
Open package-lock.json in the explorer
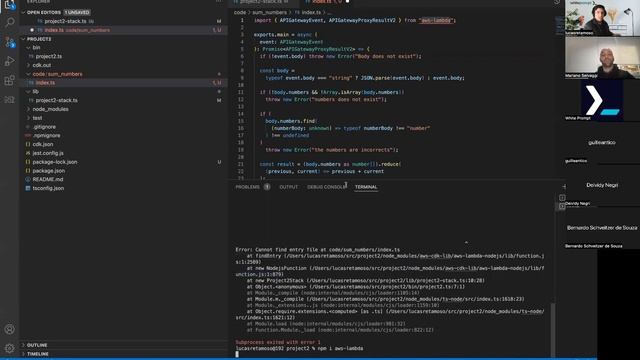coord(55,162)
